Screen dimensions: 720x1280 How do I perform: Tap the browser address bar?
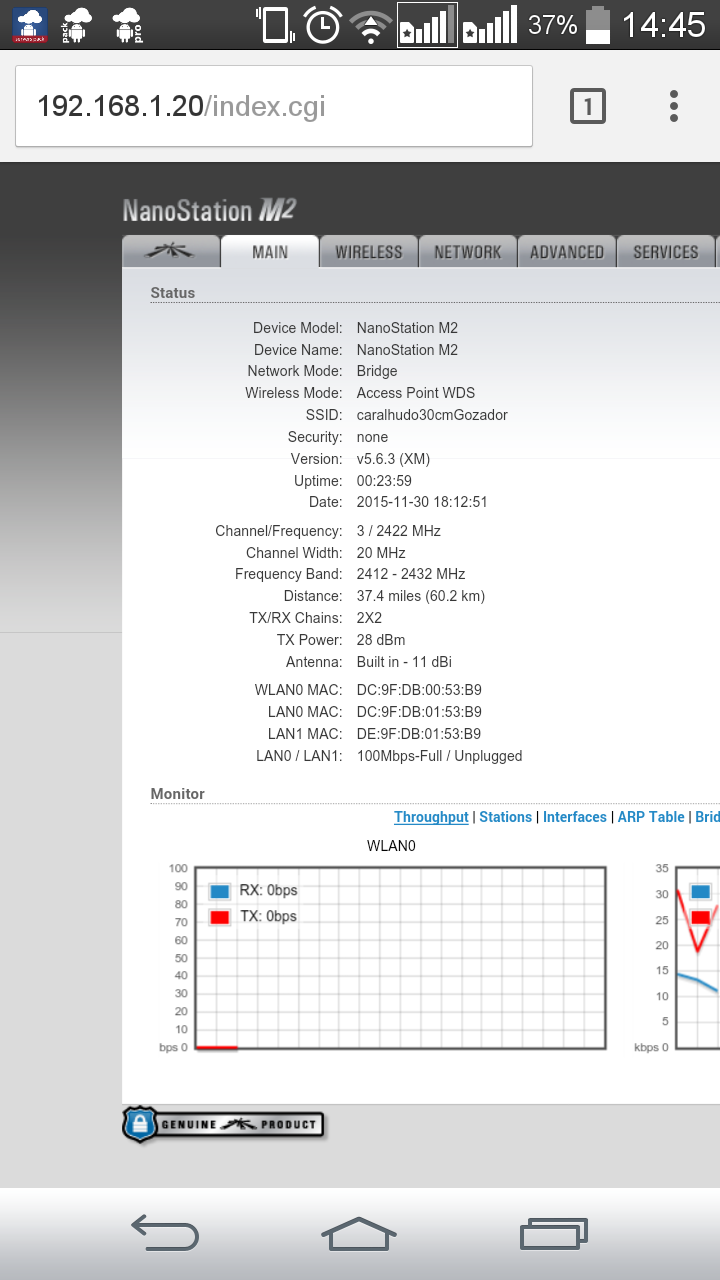click(274, 106)
